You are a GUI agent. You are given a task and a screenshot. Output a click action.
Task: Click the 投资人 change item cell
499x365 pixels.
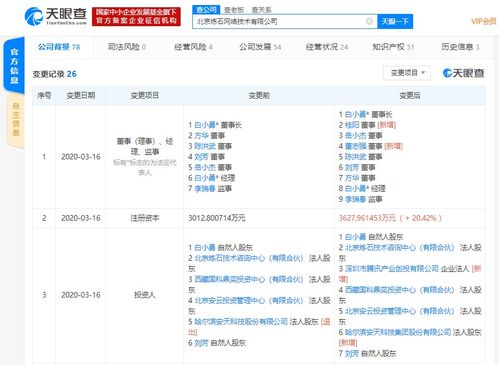(145, 295)
